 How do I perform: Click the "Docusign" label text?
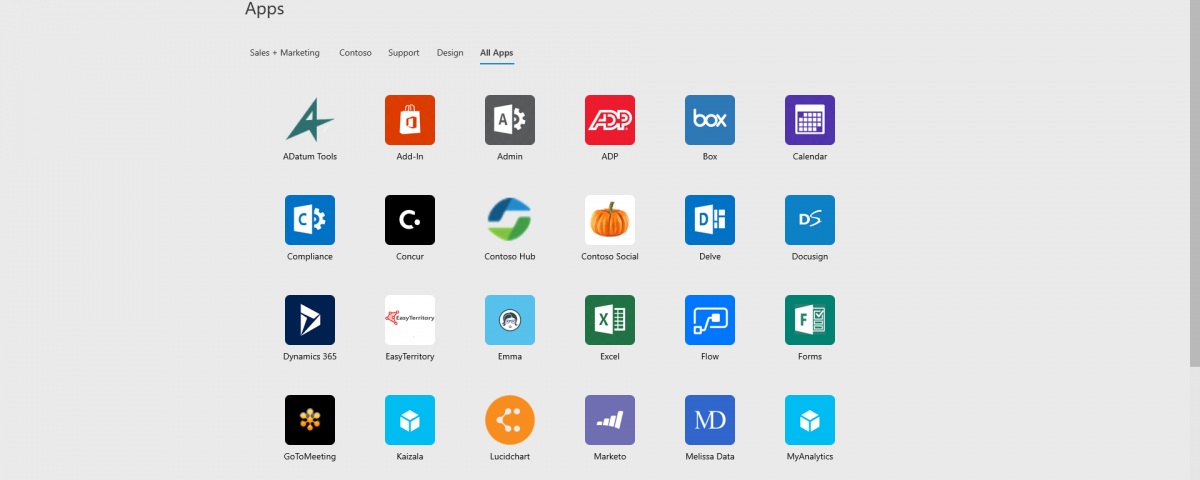click(x=810, y=257)
